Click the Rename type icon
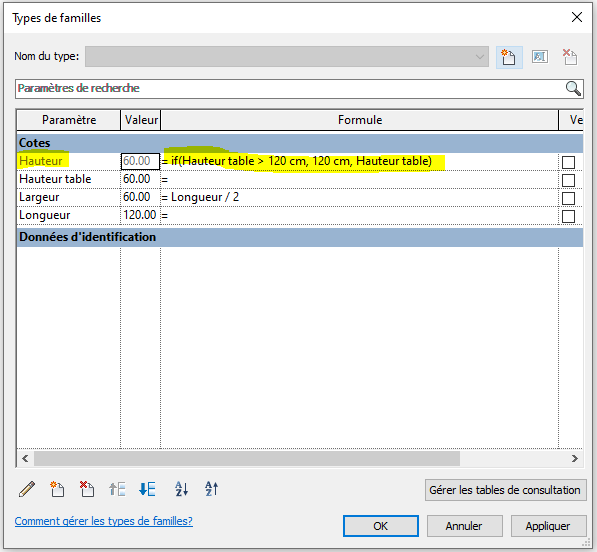 [540, 57]
